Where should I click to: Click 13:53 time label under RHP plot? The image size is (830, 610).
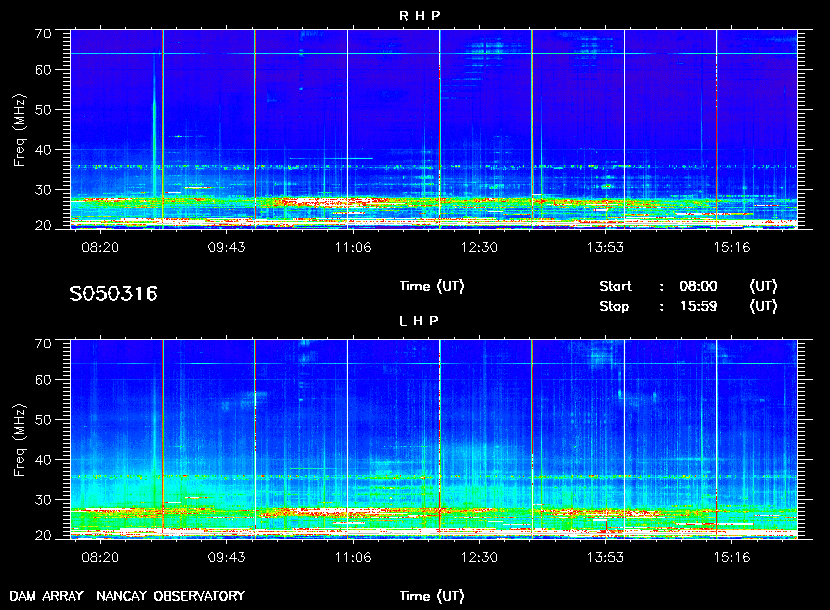tap(606, 247)
